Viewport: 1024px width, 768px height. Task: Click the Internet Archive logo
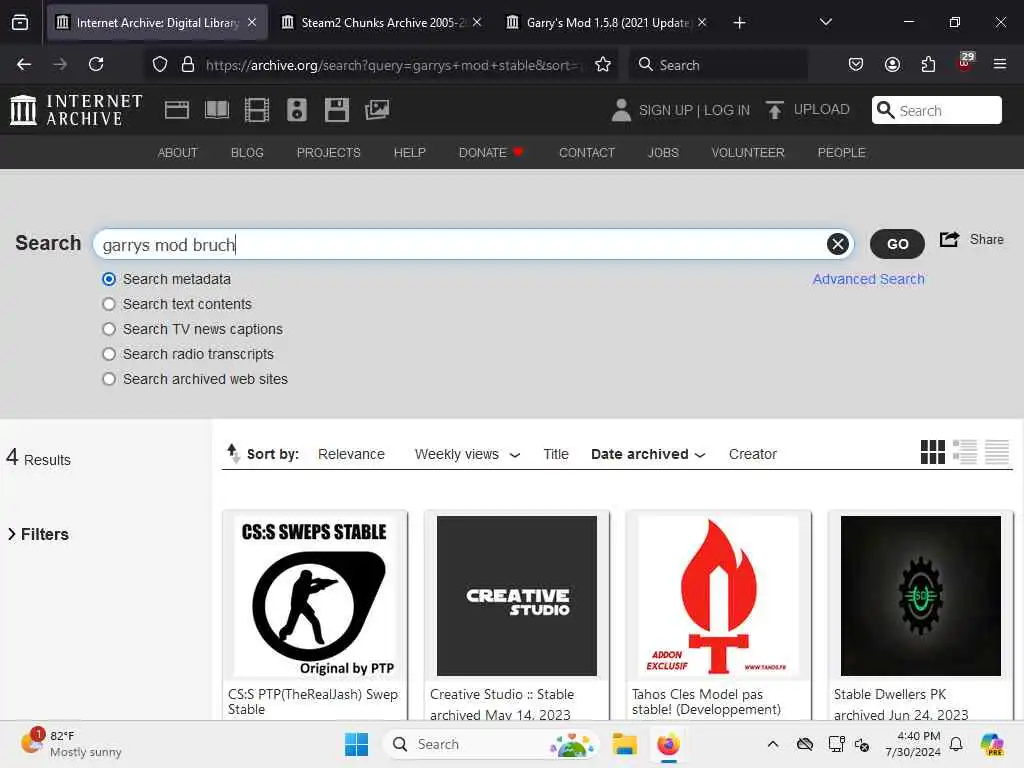[x=76, y=110]
